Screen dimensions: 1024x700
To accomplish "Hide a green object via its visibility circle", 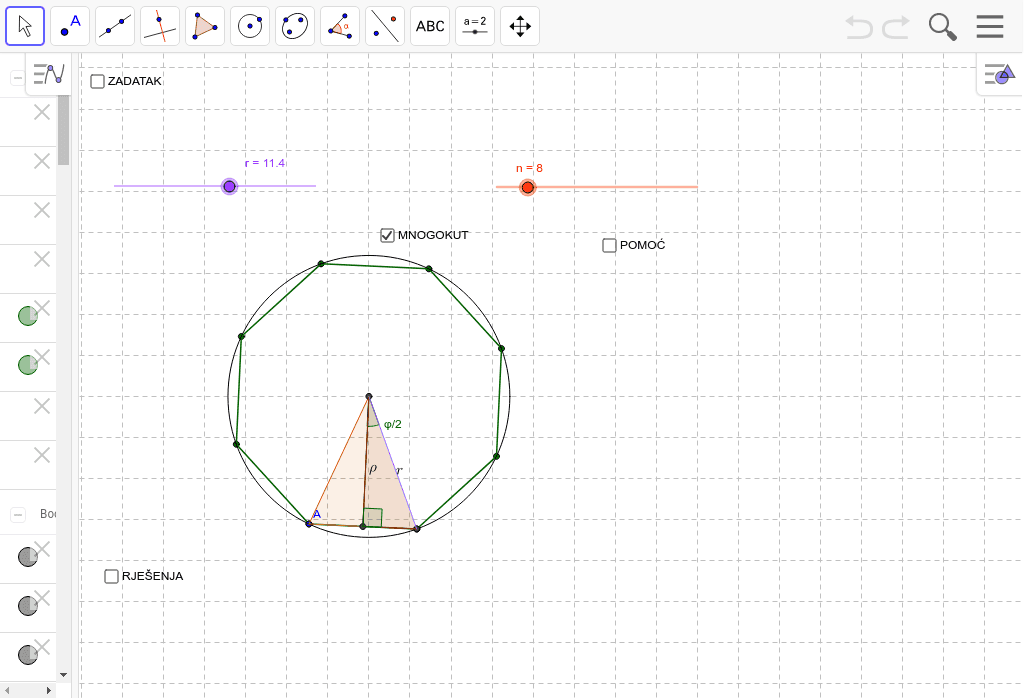I will pos(26,316).
